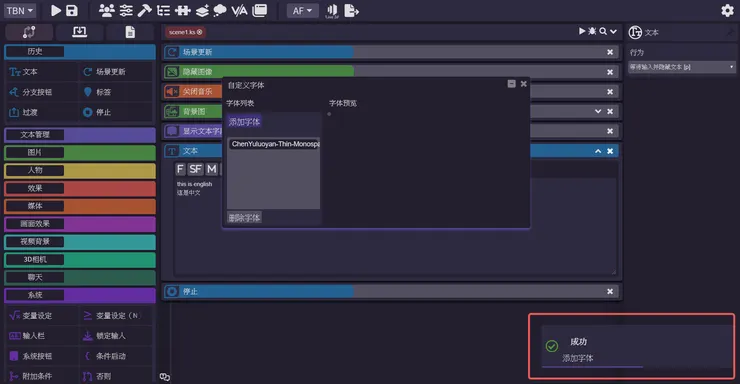This screenshot has width=740, height=384.
Task: Open the 视频背景 category
Action: (80, 242)
